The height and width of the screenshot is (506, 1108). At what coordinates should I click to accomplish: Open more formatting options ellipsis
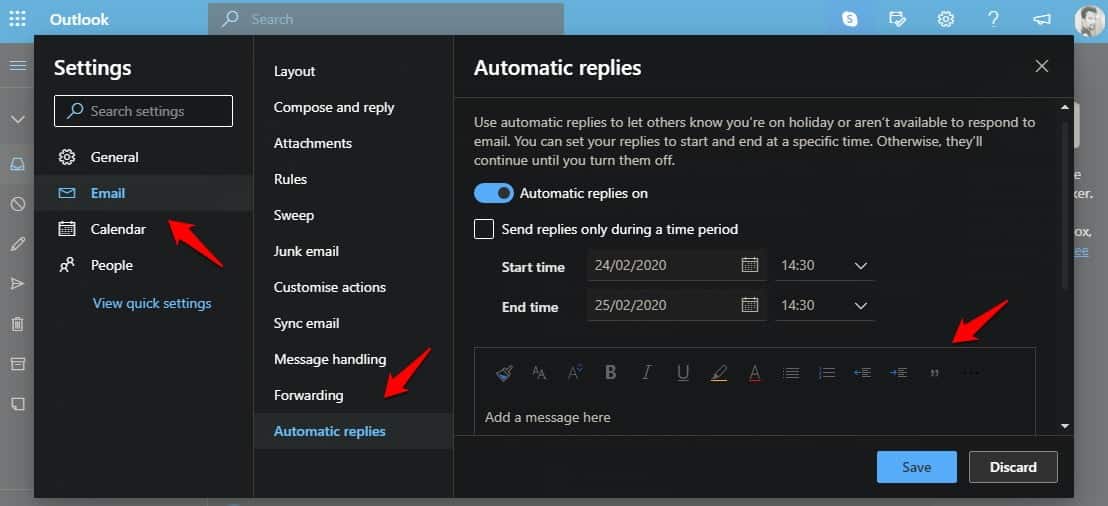tap(972, 372)
